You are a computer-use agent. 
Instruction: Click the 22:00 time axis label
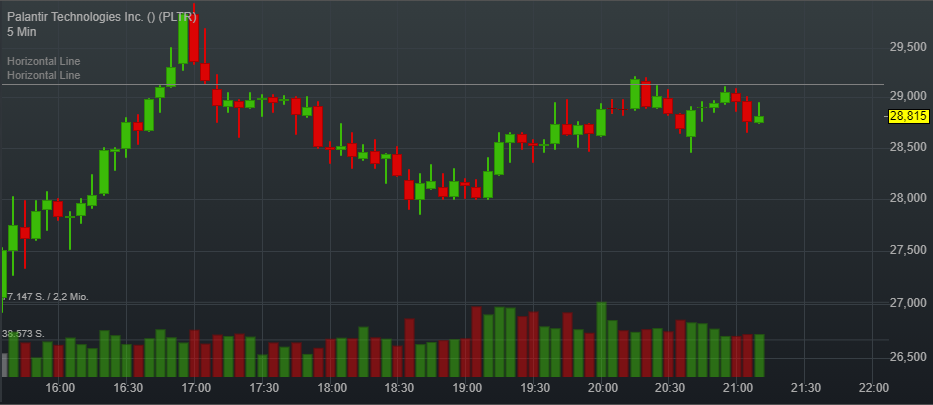[x=873, y=388]
